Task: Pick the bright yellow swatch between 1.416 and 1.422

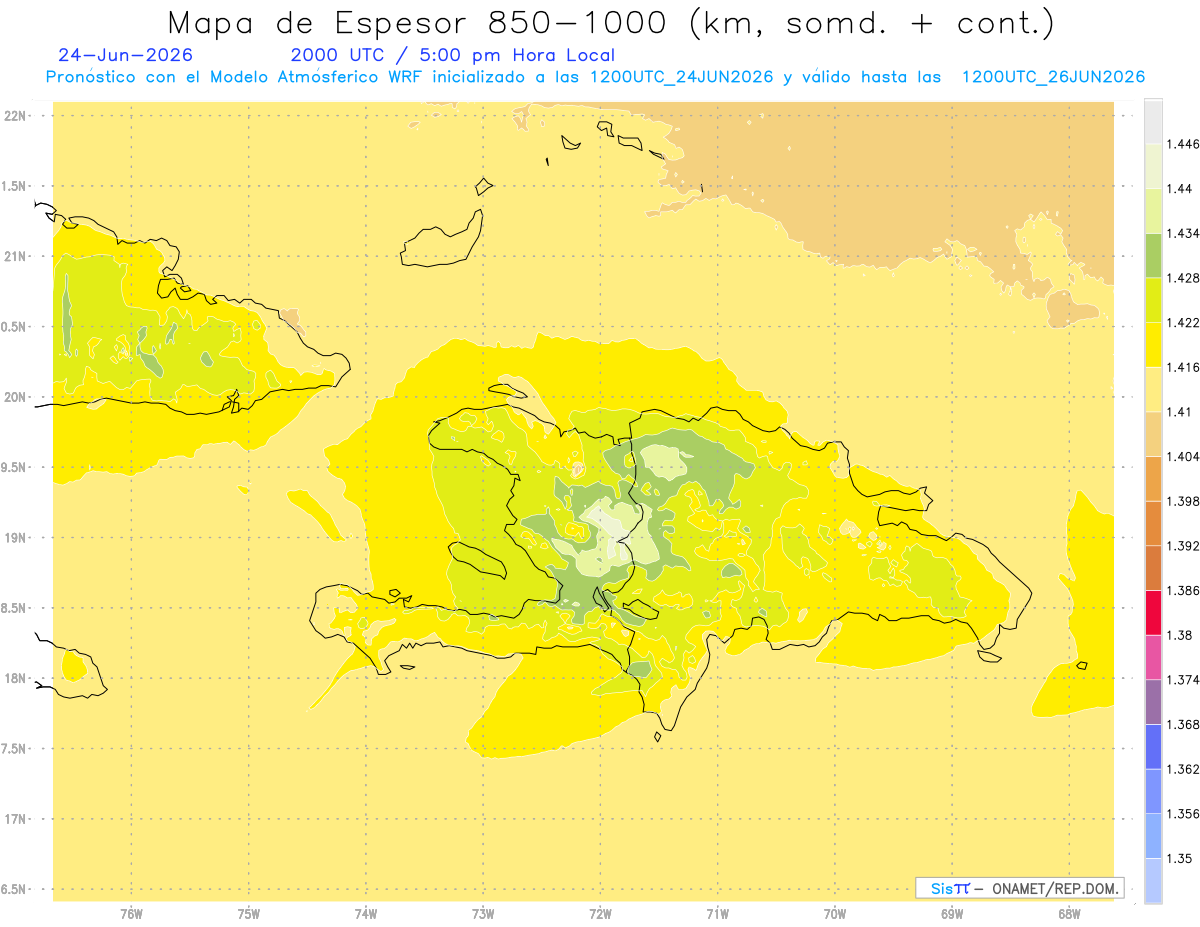Action: [x=1154, y=345]
